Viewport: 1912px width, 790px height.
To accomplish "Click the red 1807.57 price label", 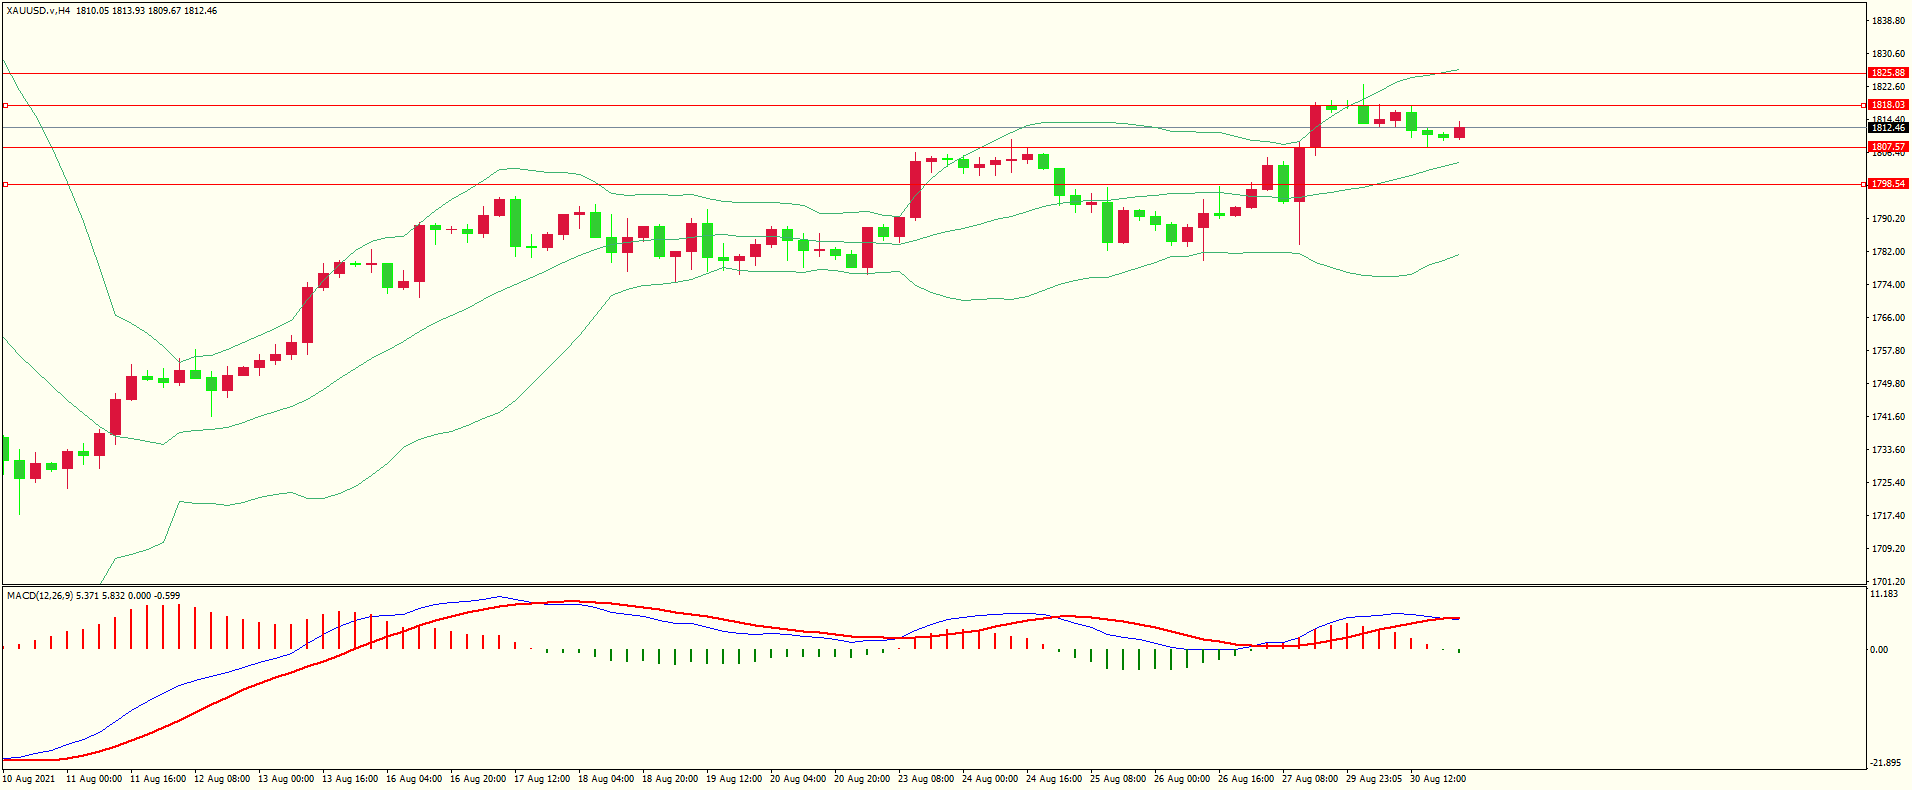I will pos(1888,147).
